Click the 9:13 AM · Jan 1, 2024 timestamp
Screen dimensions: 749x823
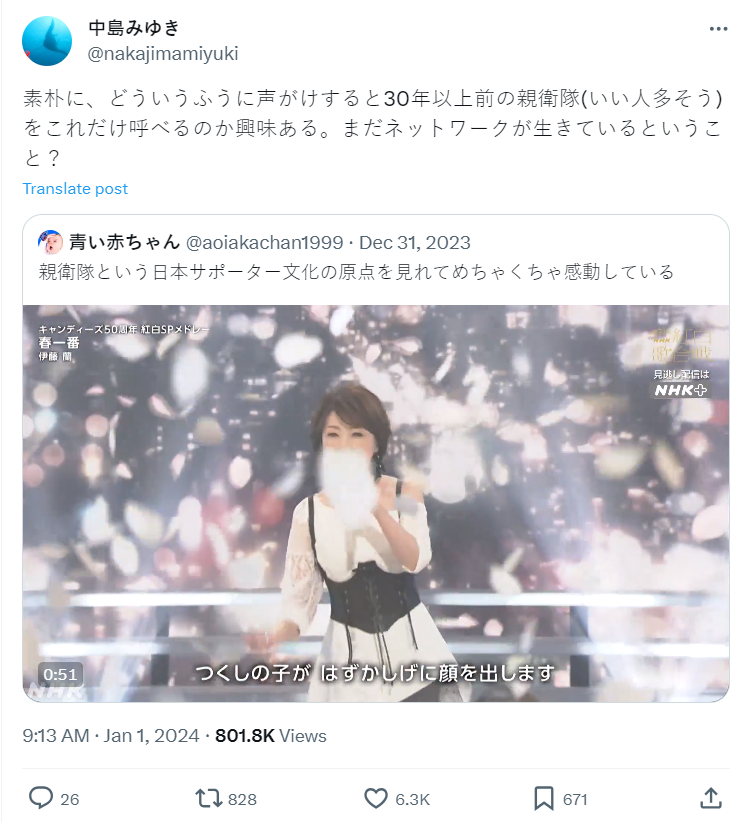click(x=111, y=736)
